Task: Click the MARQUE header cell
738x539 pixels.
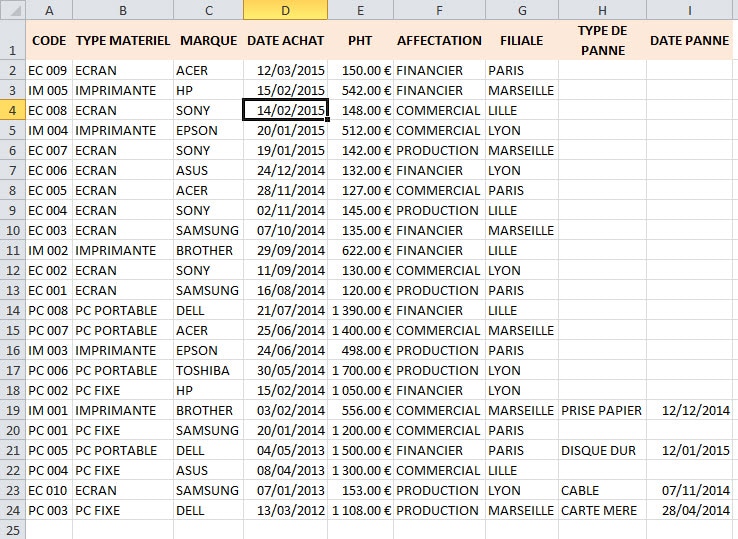Action: [209, 40]
